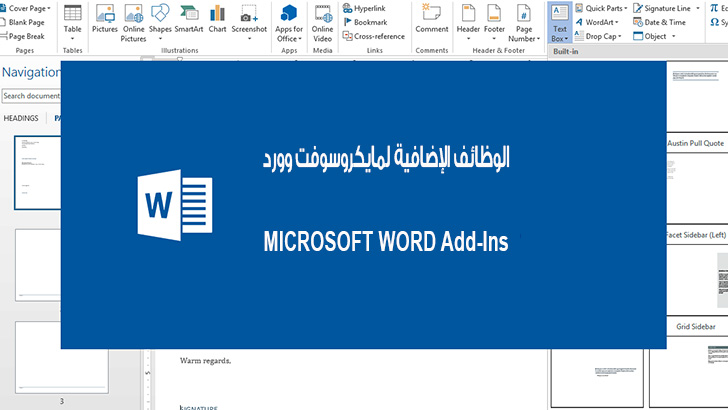Insert Date & Time
This screenshot has width=728, height=410.
[660, 22]
